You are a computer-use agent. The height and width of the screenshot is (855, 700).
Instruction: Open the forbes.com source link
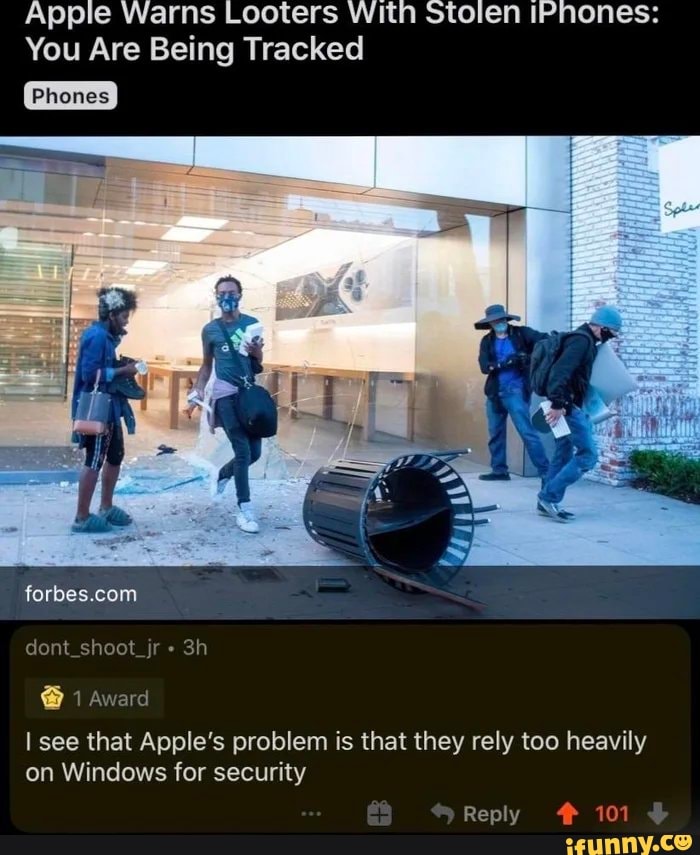coord(81,594)
